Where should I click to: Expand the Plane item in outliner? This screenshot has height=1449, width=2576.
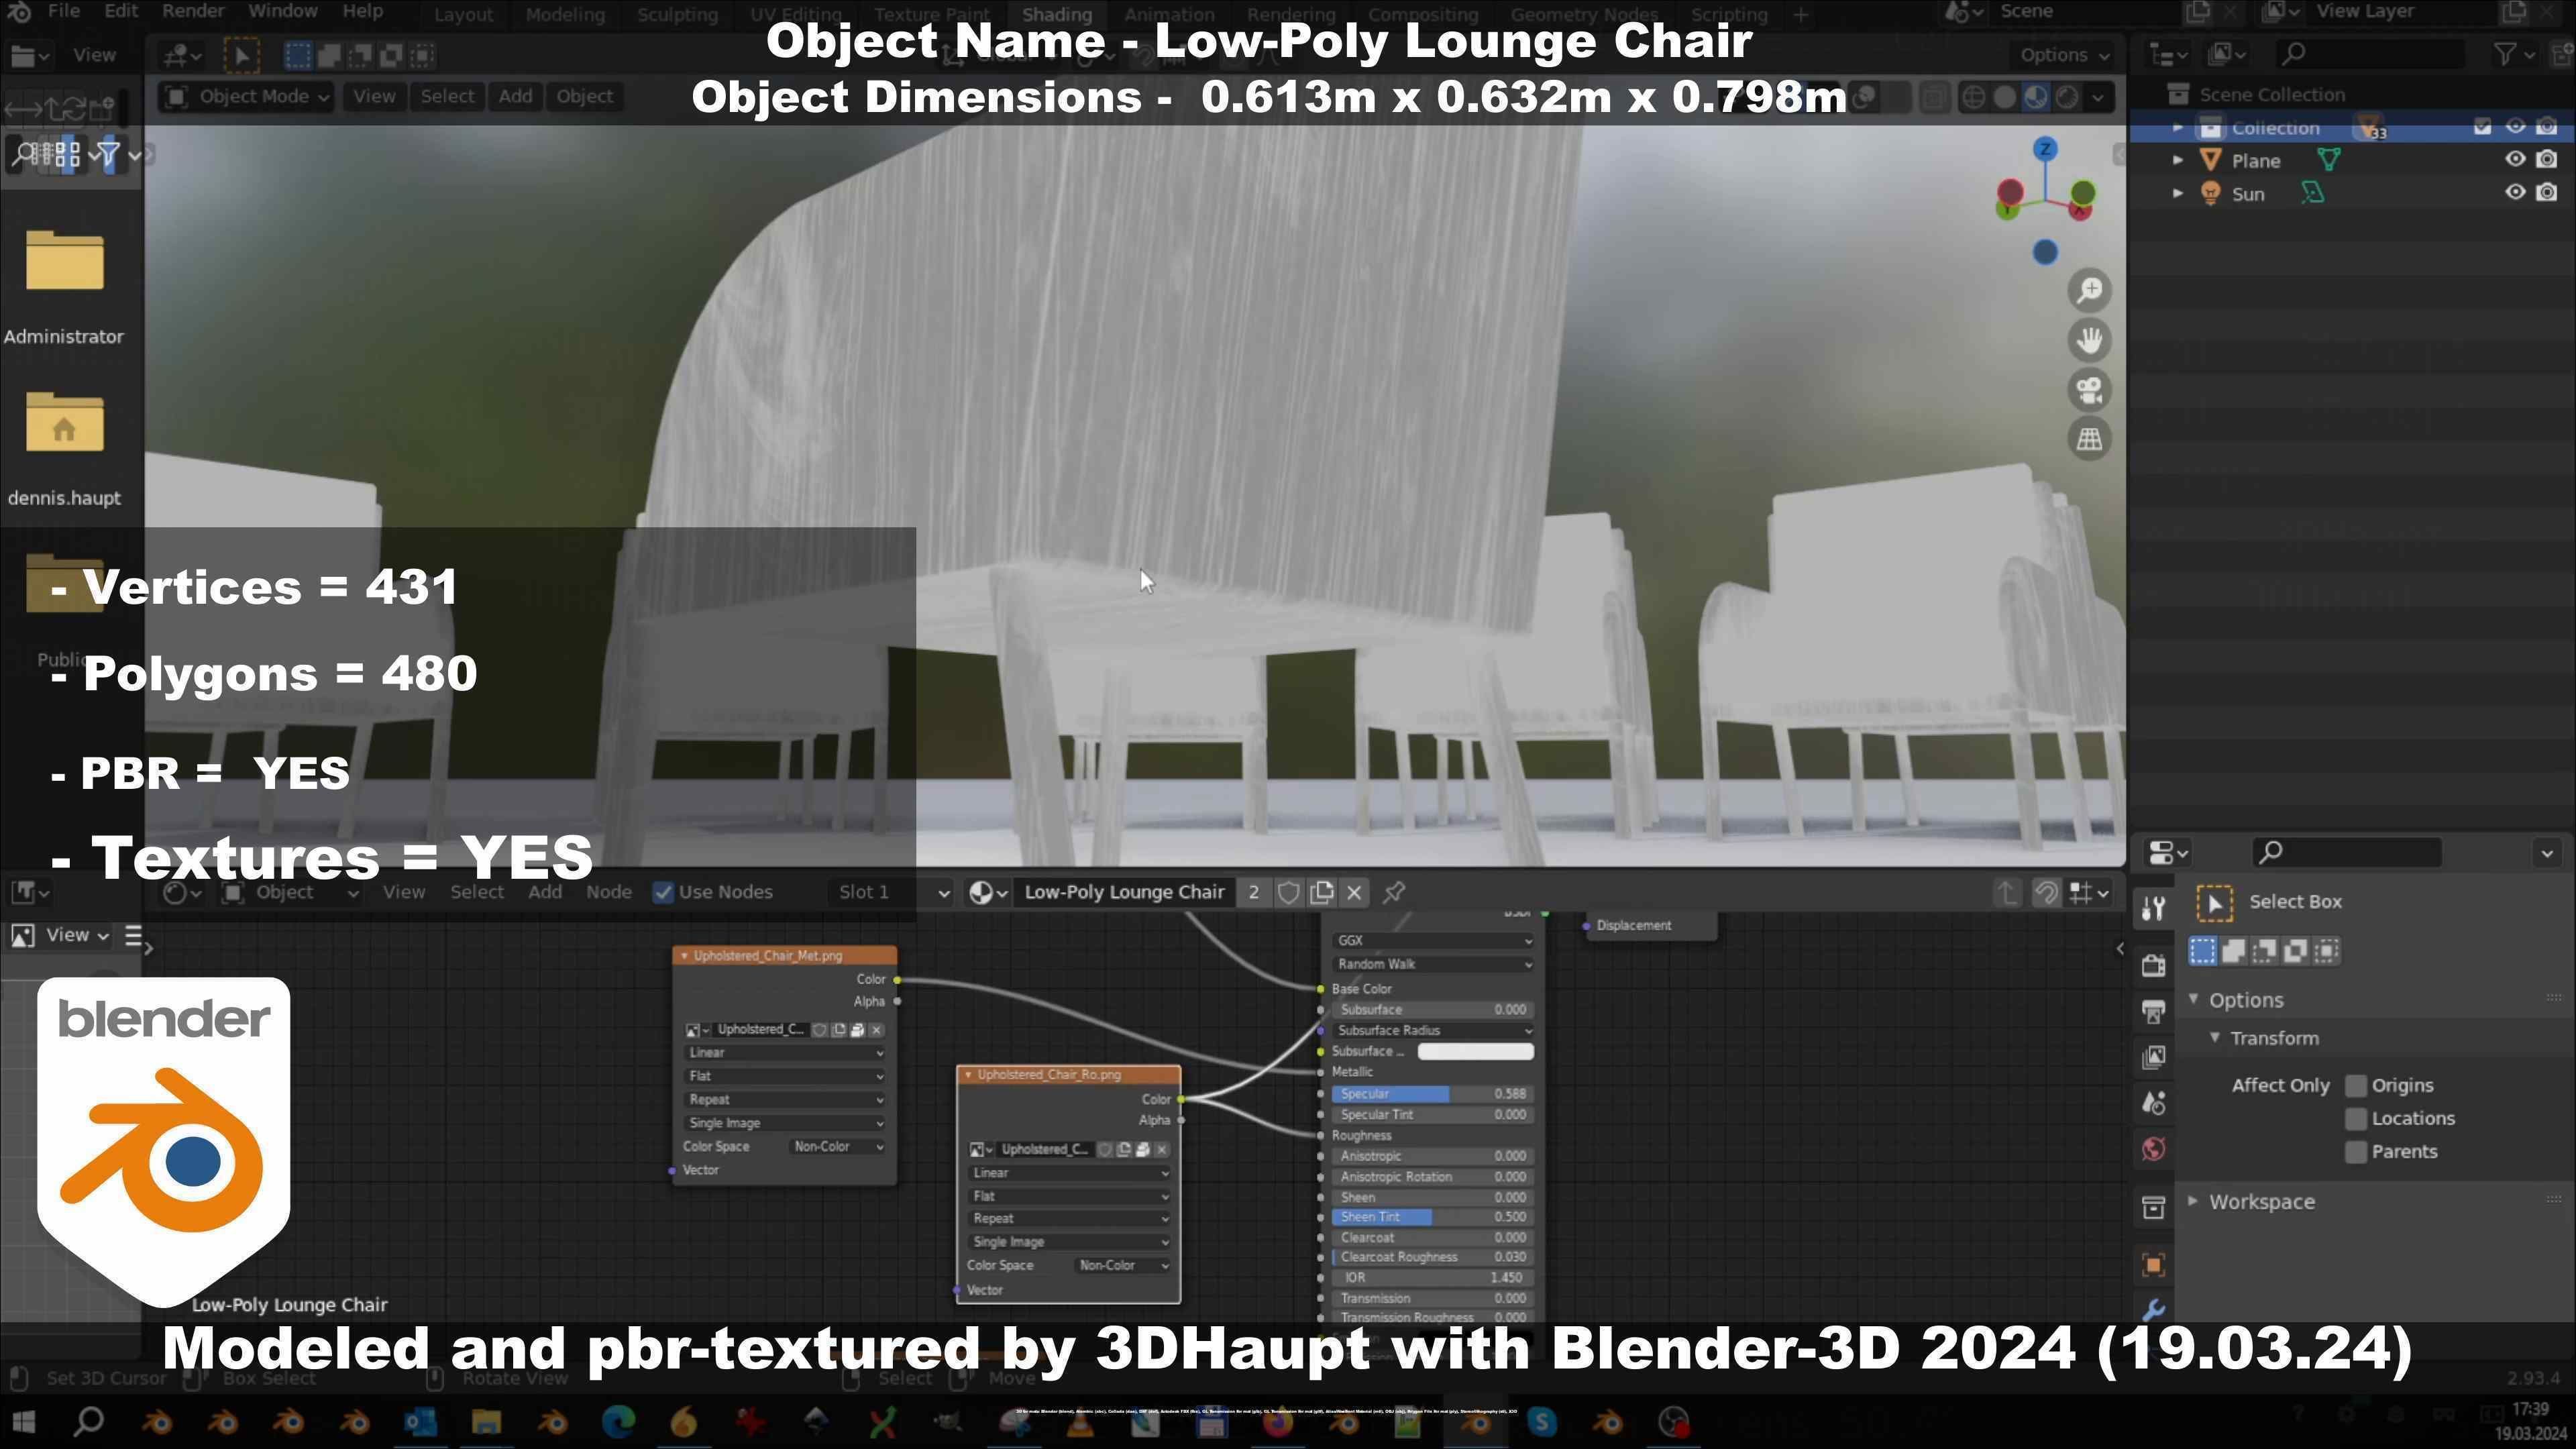2178,160
